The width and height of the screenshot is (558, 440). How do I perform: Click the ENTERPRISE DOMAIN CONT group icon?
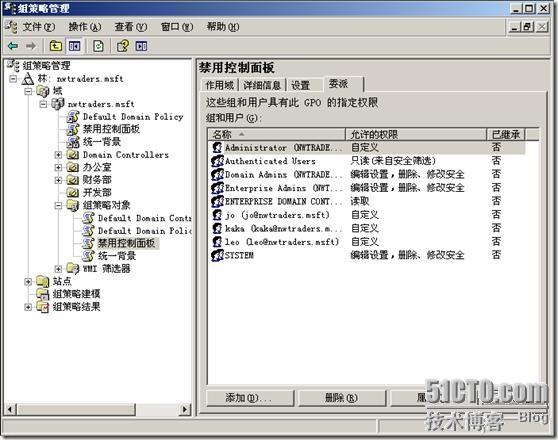[217, 201]
